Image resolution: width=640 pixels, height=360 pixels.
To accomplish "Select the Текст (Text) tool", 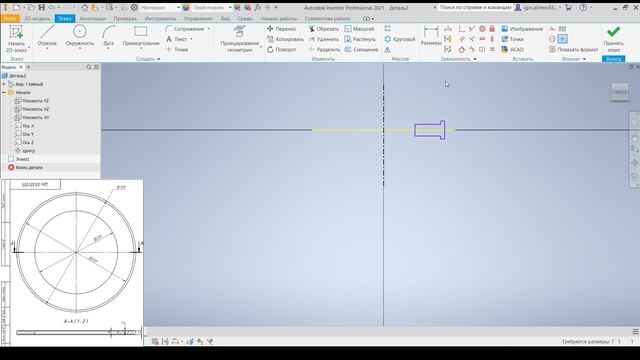I will (177, 39).
